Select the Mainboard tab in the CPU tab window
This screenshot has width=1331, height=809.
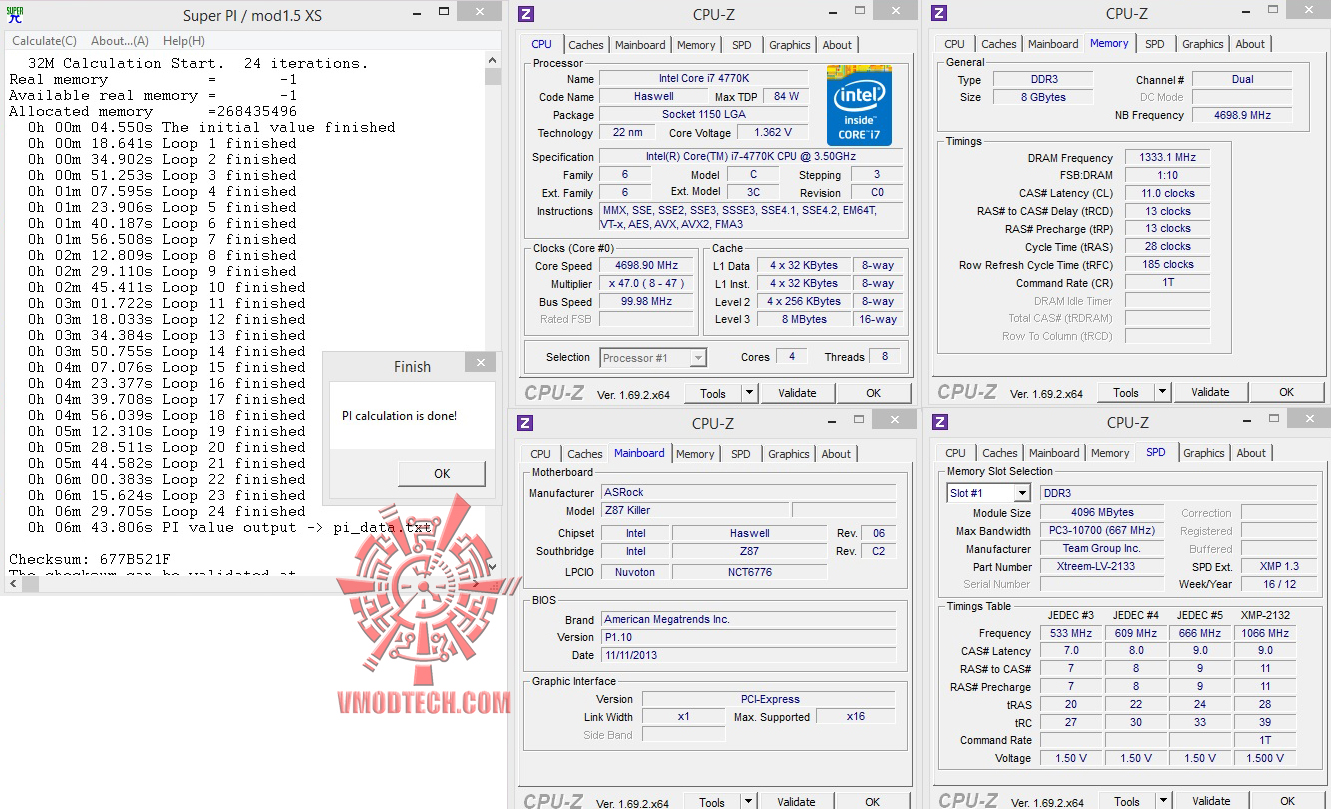(x=640, y=45)
